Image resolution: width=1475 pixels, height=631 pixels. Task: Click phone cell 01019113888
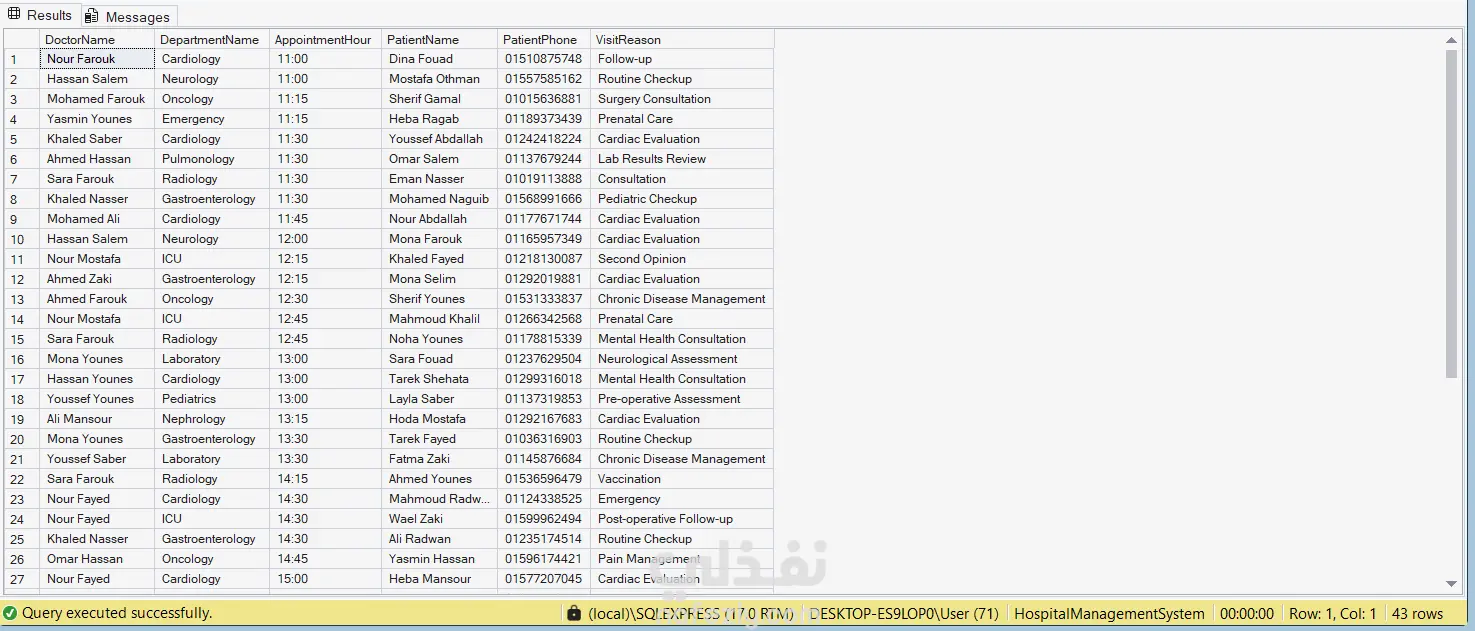click(543, 179)
